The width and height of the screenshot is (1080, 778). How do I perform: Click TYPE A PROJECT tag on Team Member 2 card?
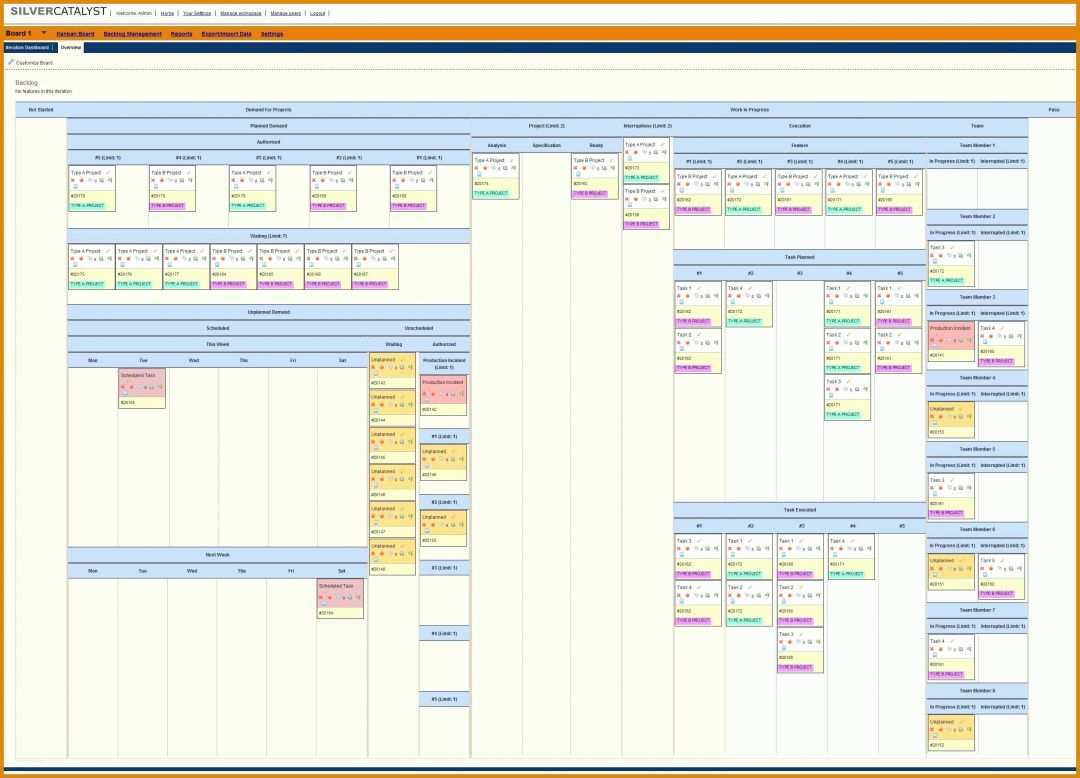[947, 280]
